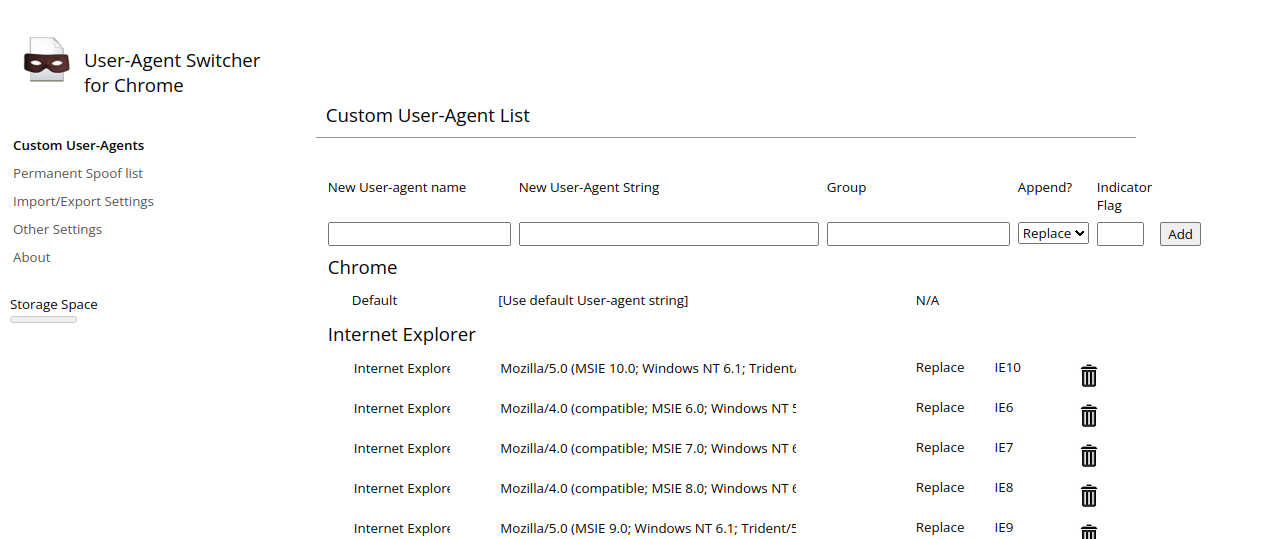Delete the IE6 user-agent entry
Screen dimensions: 1268x539
[1089, 416]
